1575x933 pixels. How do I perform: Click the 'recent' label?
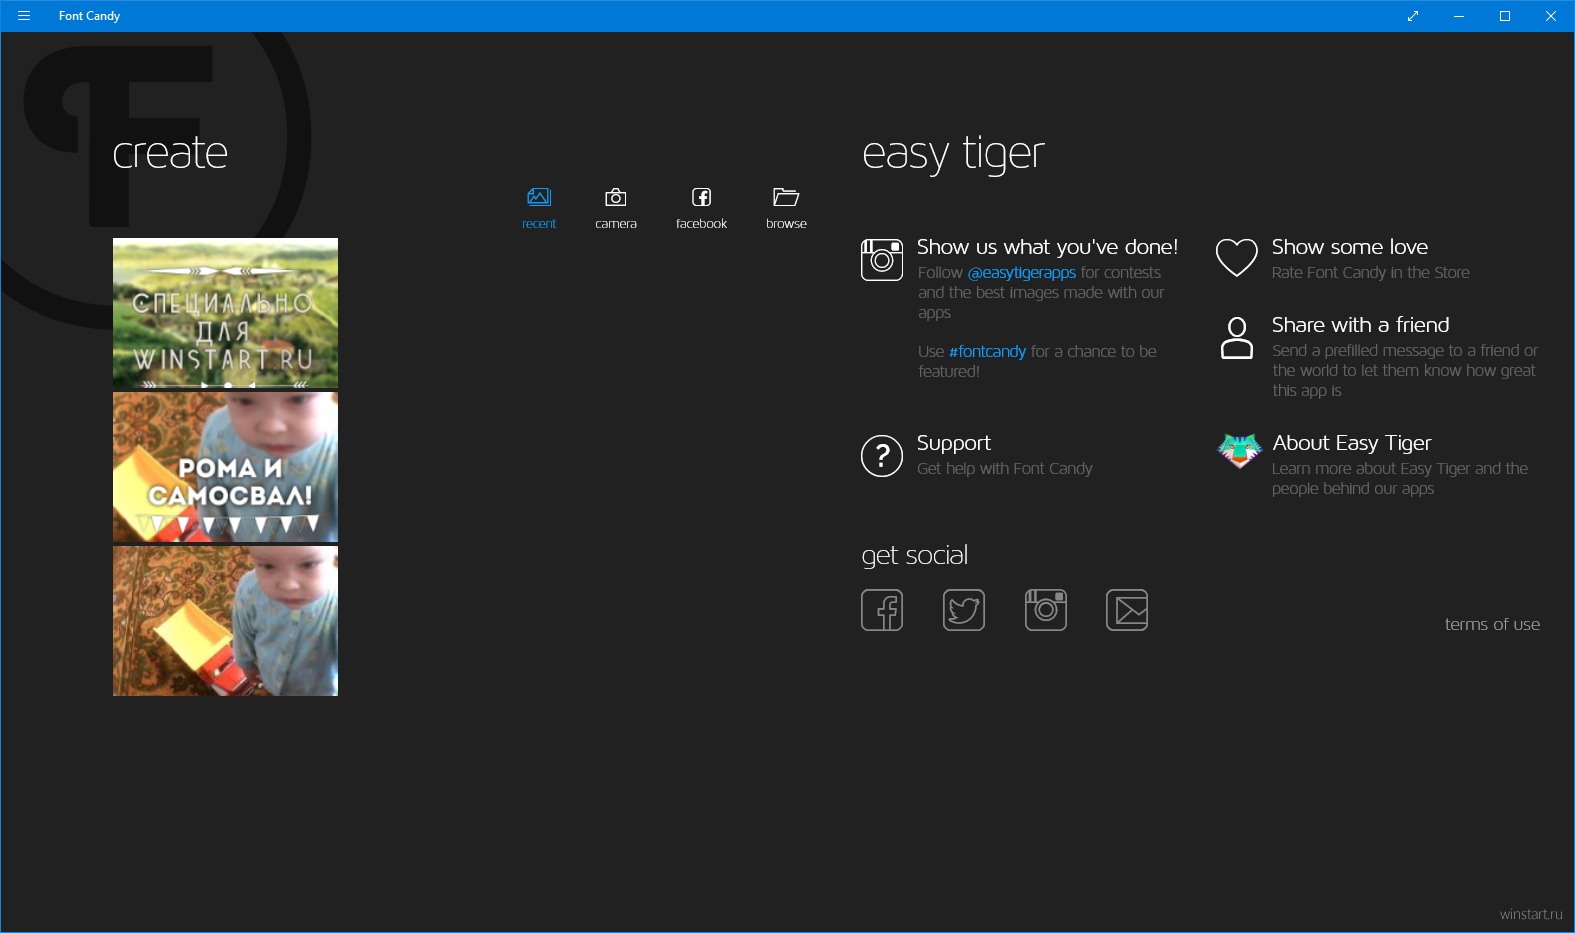[539, 224]
